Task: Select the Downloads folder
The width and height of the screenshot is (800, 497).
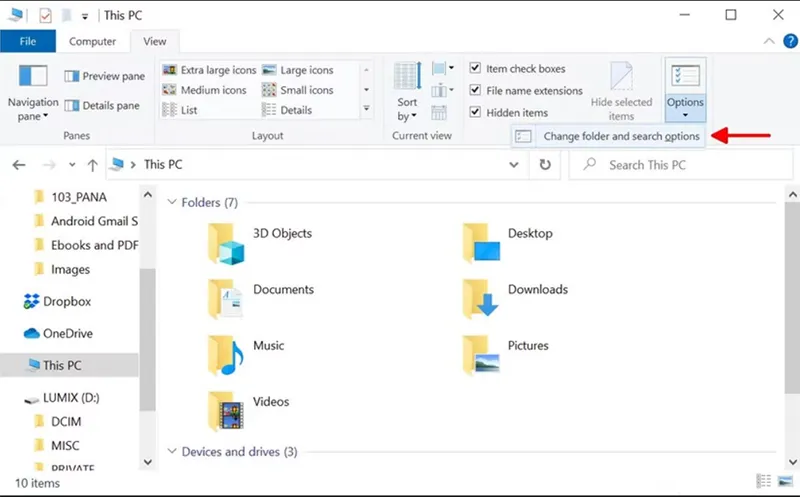Action: 515,300
